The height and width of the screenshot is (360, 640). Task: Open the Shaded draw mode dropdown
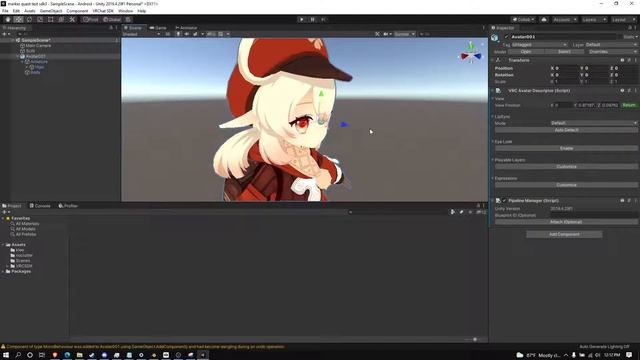tap(141, 34)
